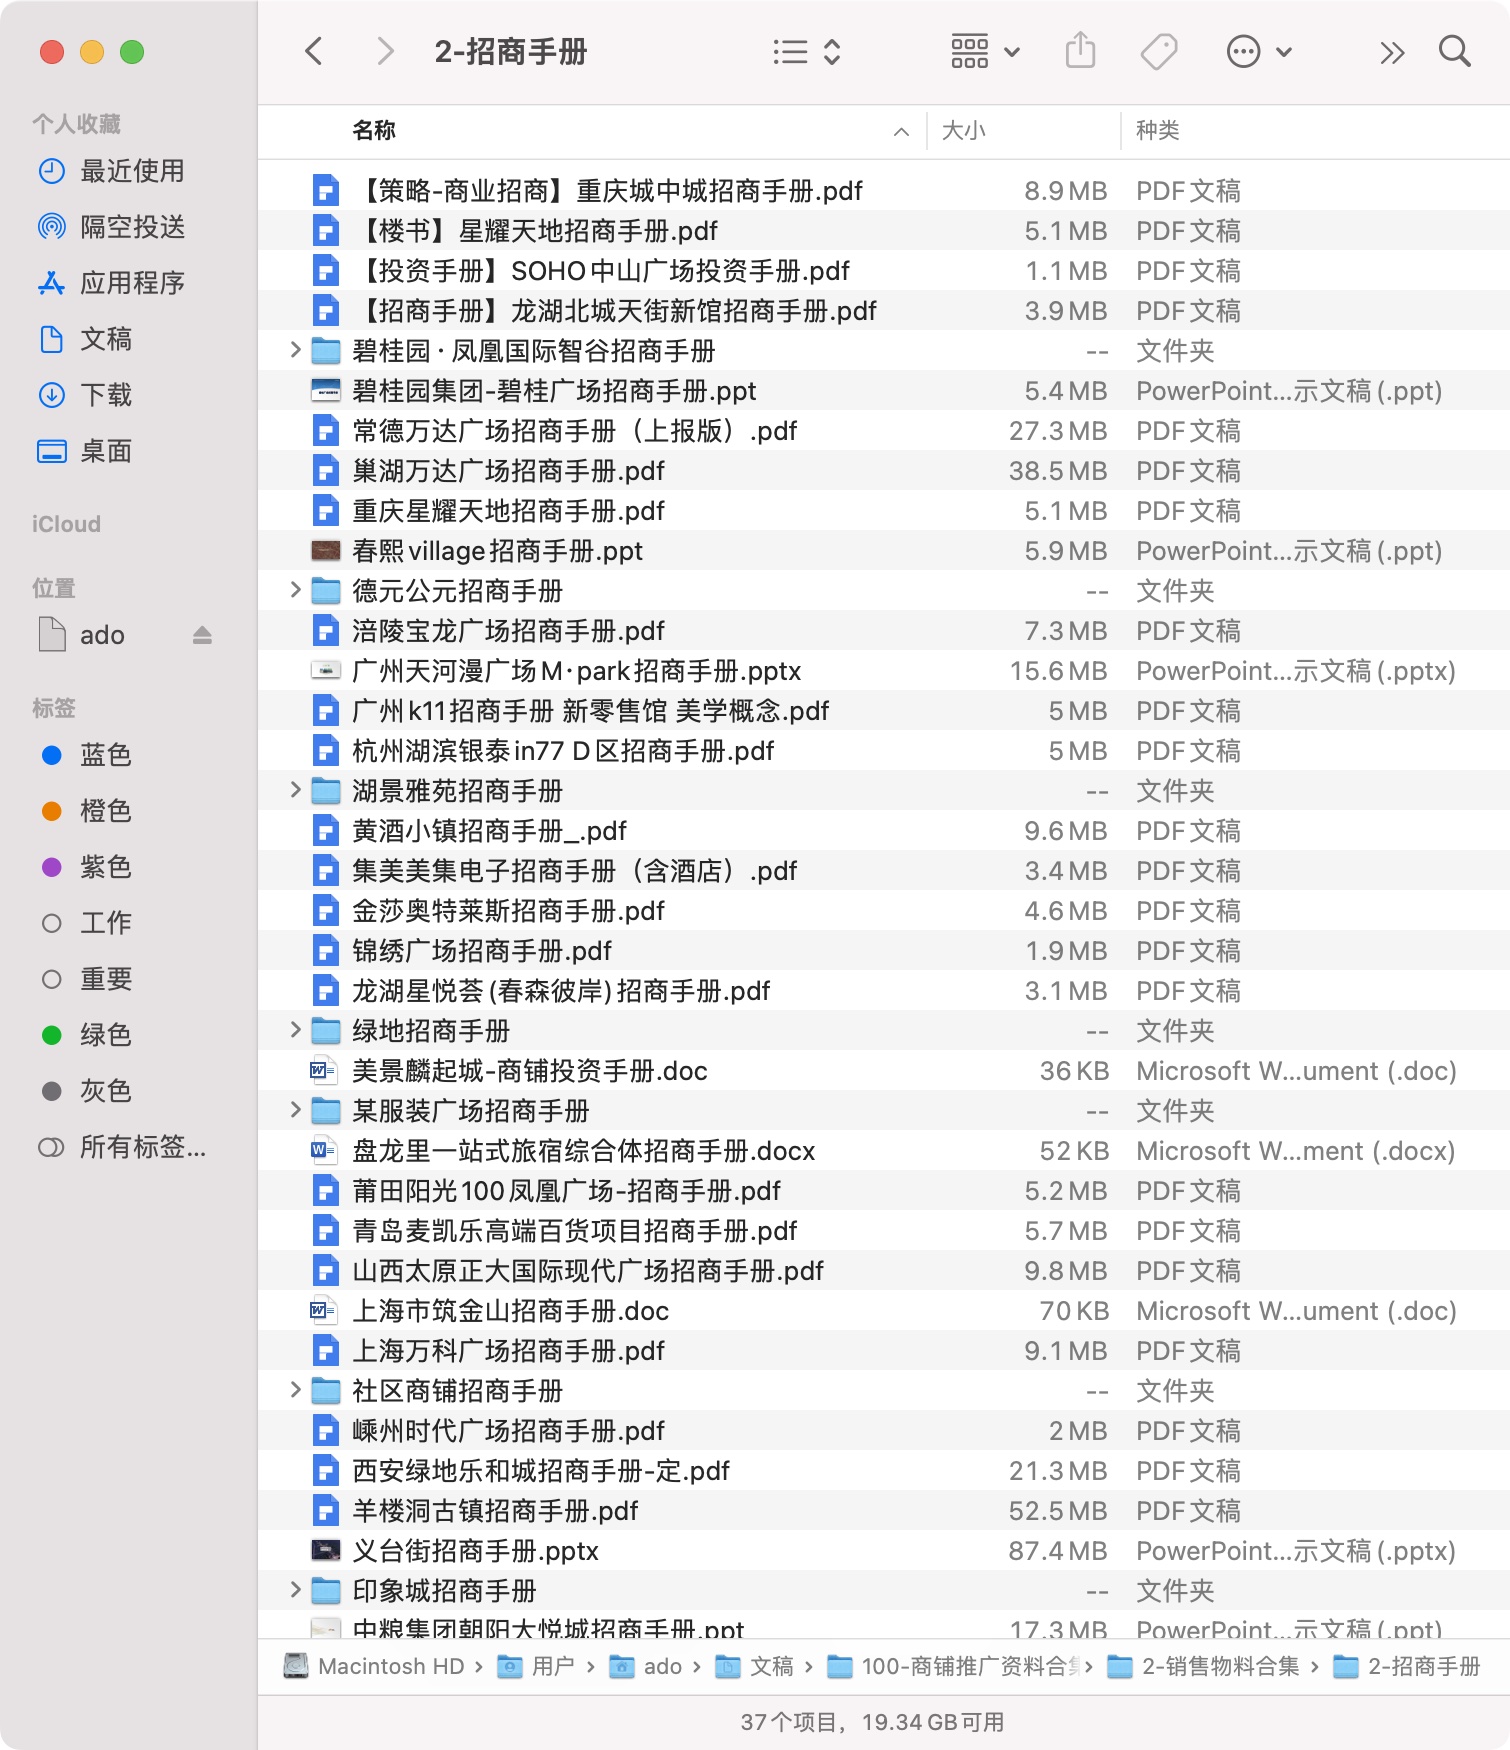Select 盘龙里一站式旅宿综合体招商手册.docx icon
This screenshot has height=1750, width=1510.
(x=324, y=1151)
